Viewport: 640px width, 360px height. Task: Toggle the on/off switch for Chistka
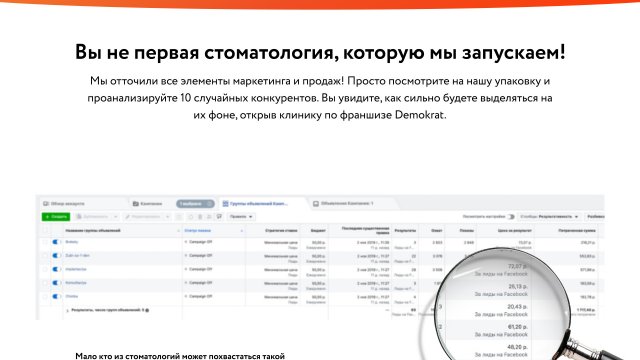[x=56, y=296]
